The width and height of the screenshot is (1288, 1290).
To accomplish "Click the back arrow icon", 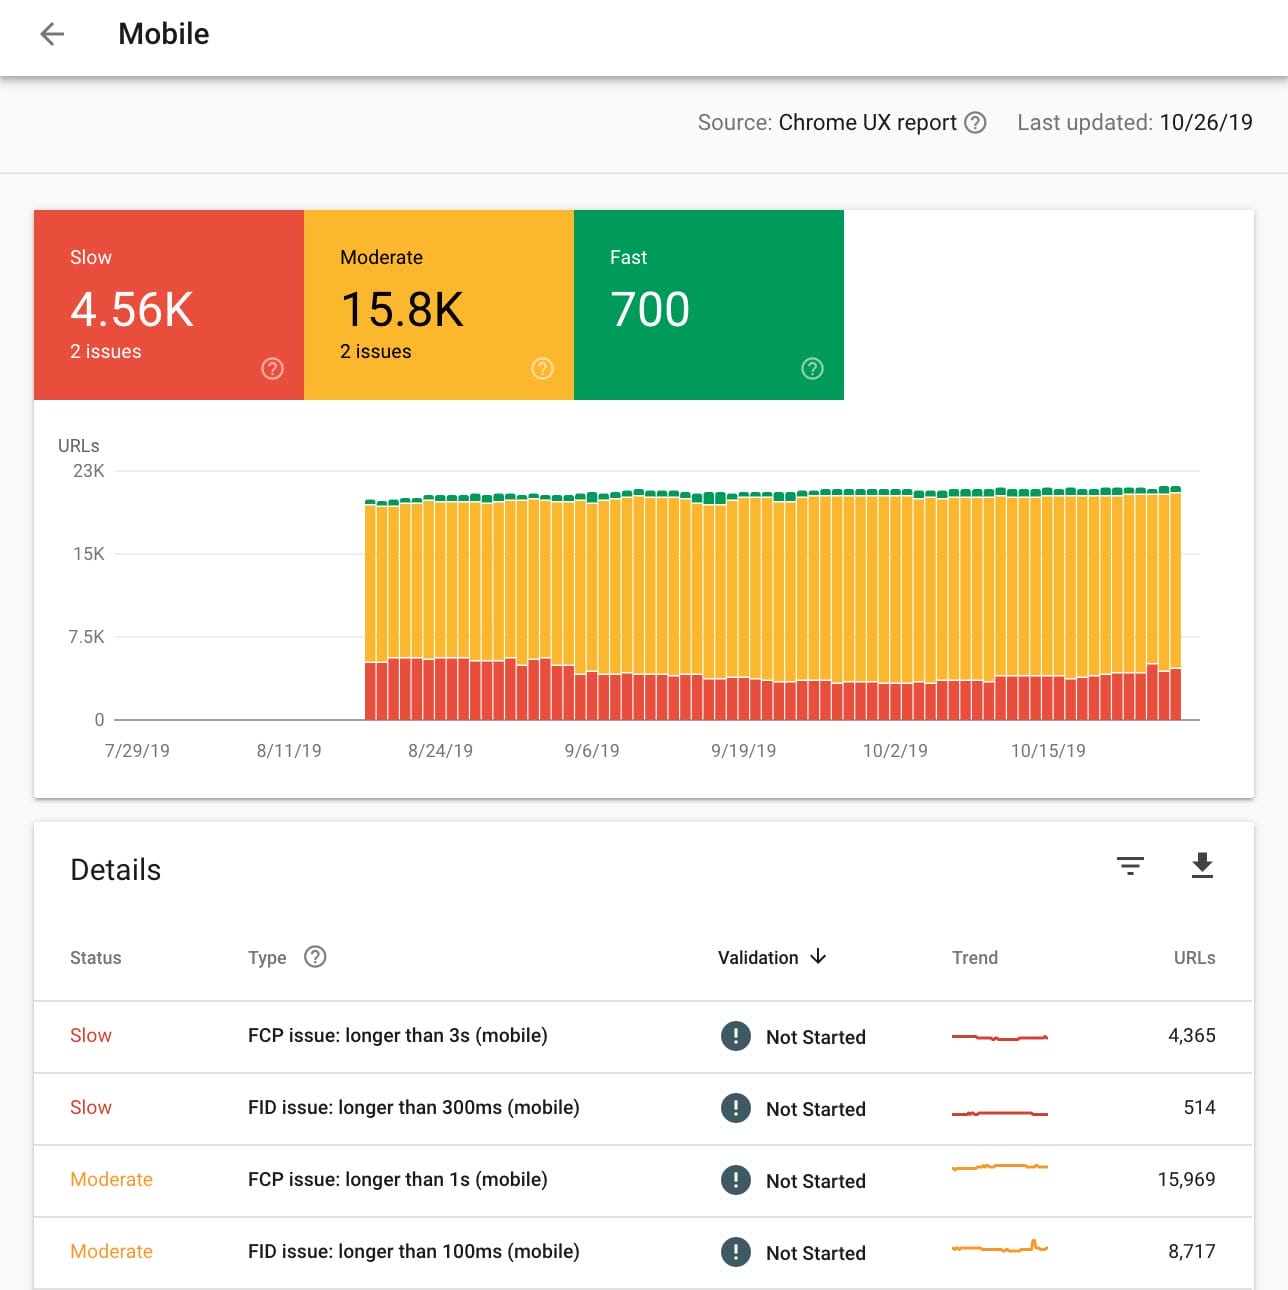I will coord(52,34).
